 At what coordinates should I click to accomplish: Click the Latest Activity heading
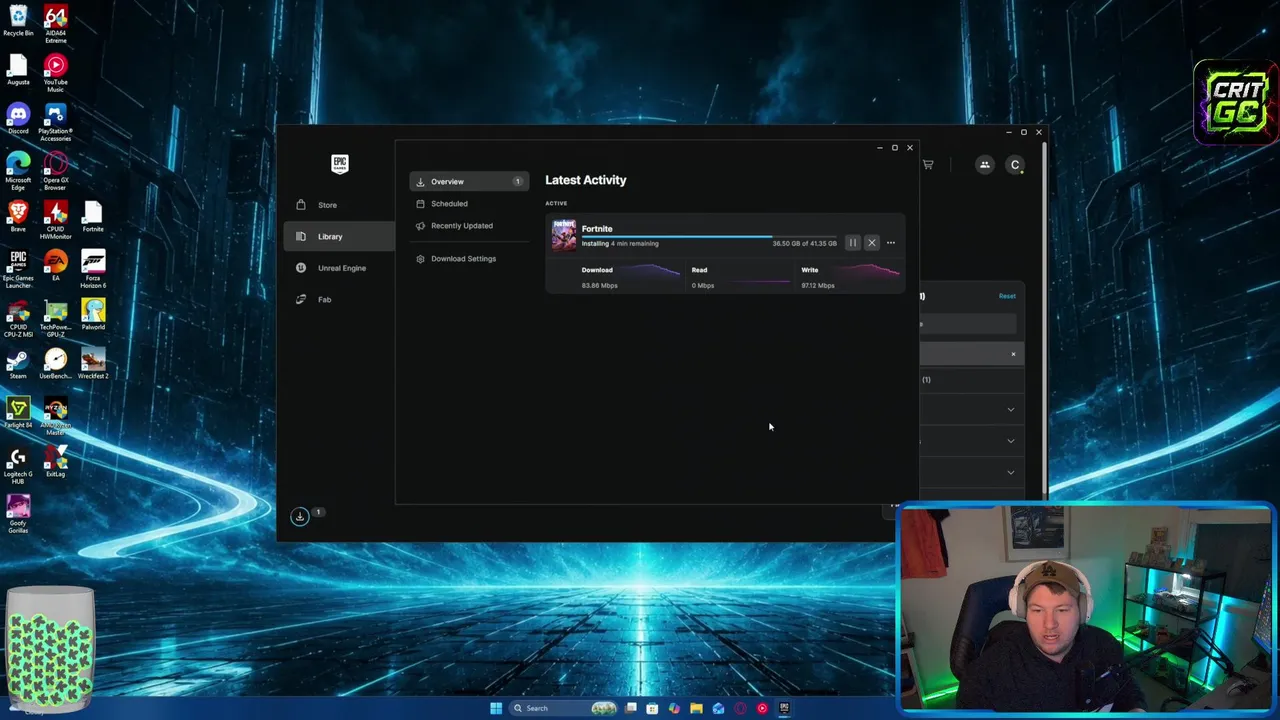click(x=586, y=180)
